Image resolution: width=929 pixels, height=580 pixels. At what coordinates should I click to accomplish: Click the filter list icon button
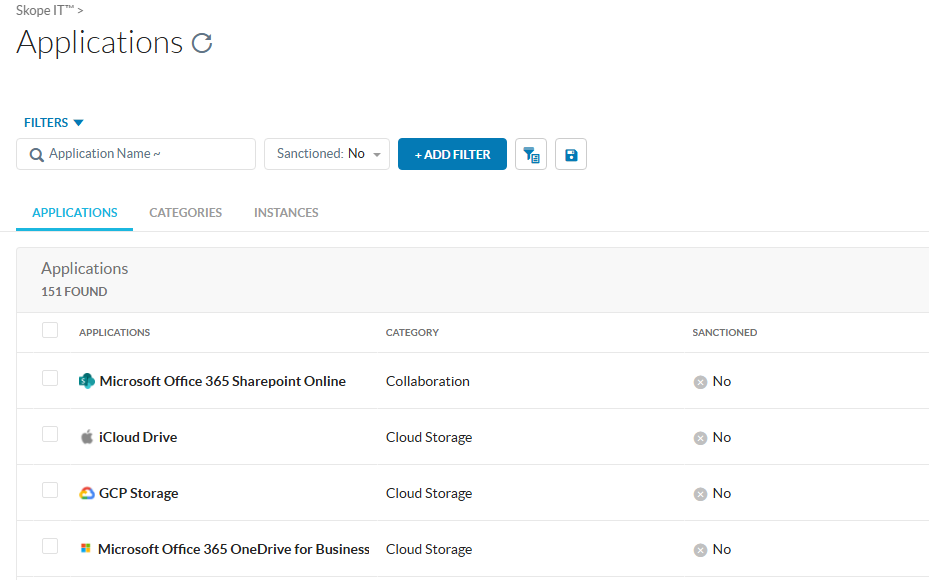(x=531, y=155)
